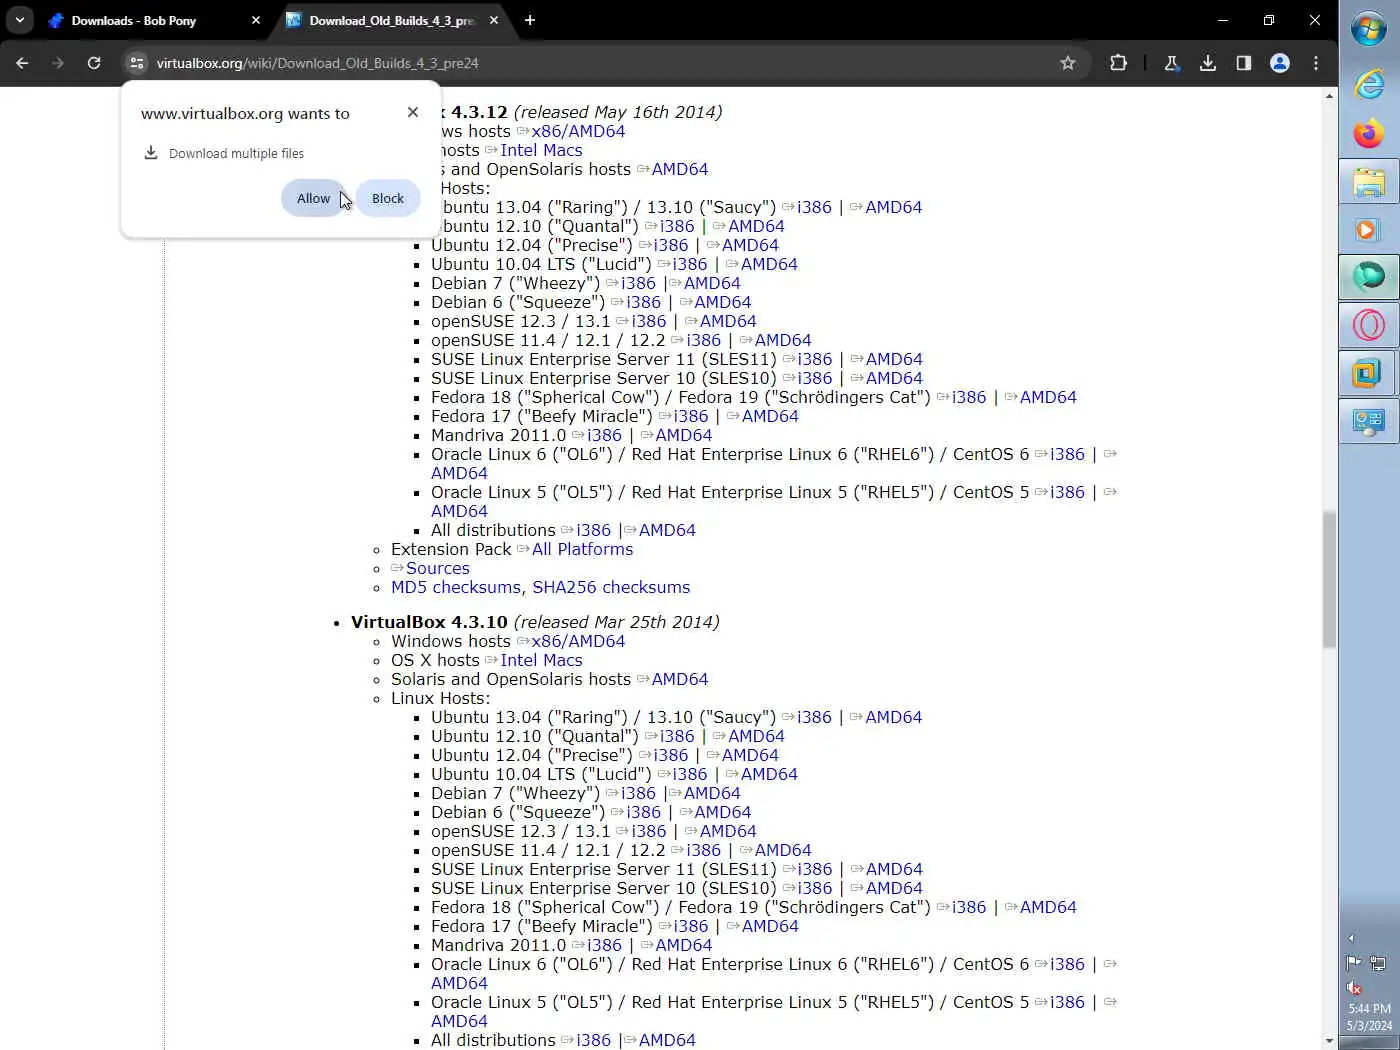Open 4.3.12 Extension Pack All Platforms
Image resolution: width=1400 pixels, height=1050 pixels.
[x=582, y=549]
